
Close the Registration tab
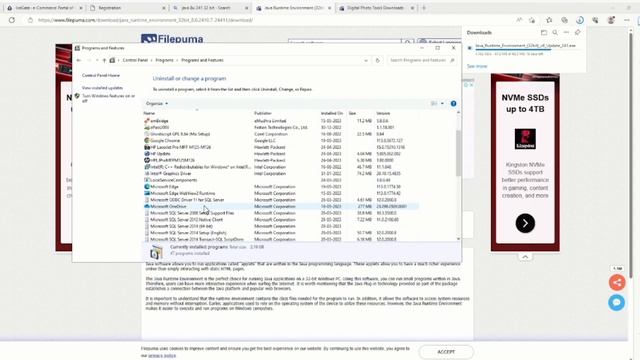coord(164,8)
